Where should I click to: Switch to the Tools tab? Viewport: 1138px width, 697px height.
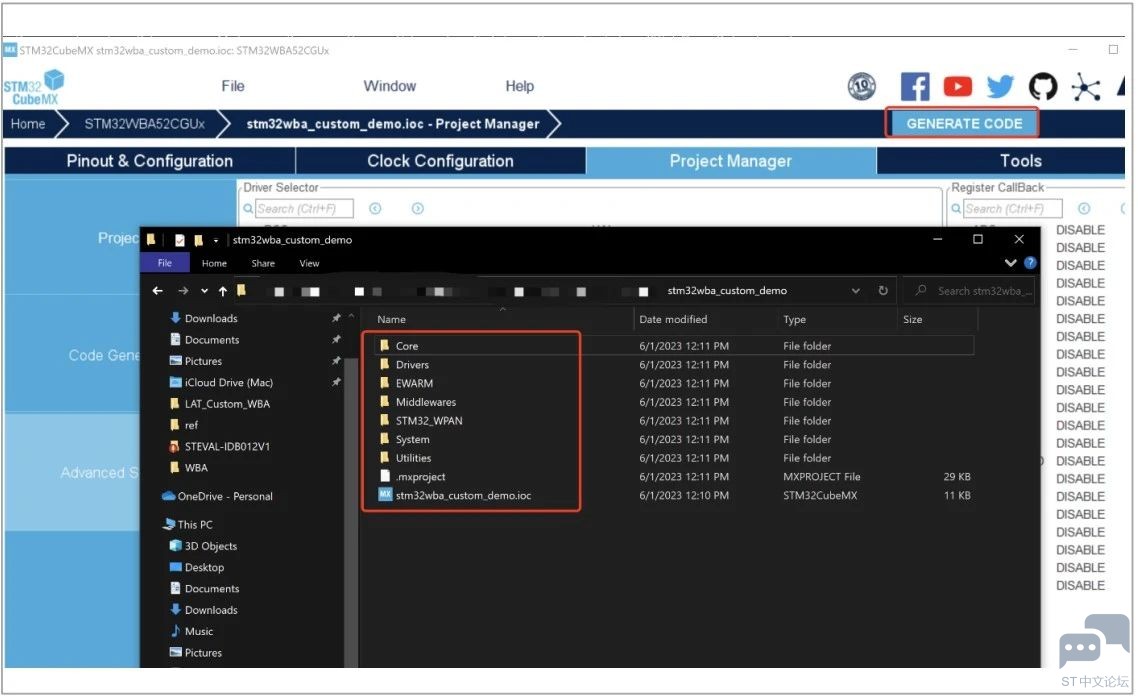coord(1020,161)
